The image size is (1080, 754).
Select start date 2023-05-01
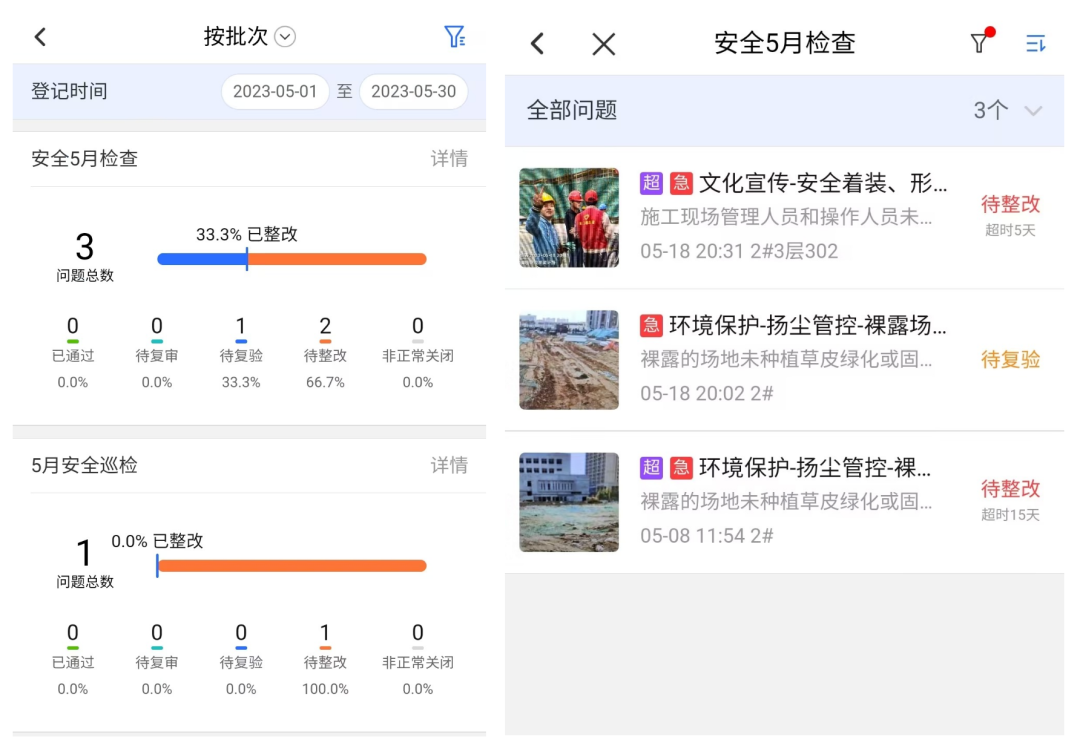[x=275, y=92]
